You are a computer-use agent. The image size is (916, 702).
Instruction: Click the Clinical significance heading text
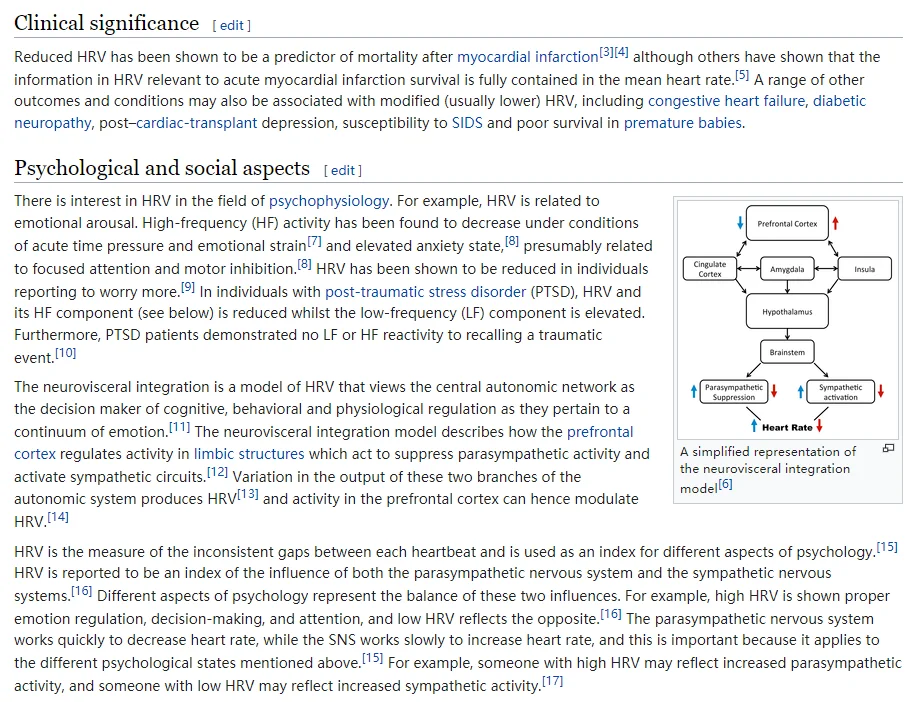point(106,23)
